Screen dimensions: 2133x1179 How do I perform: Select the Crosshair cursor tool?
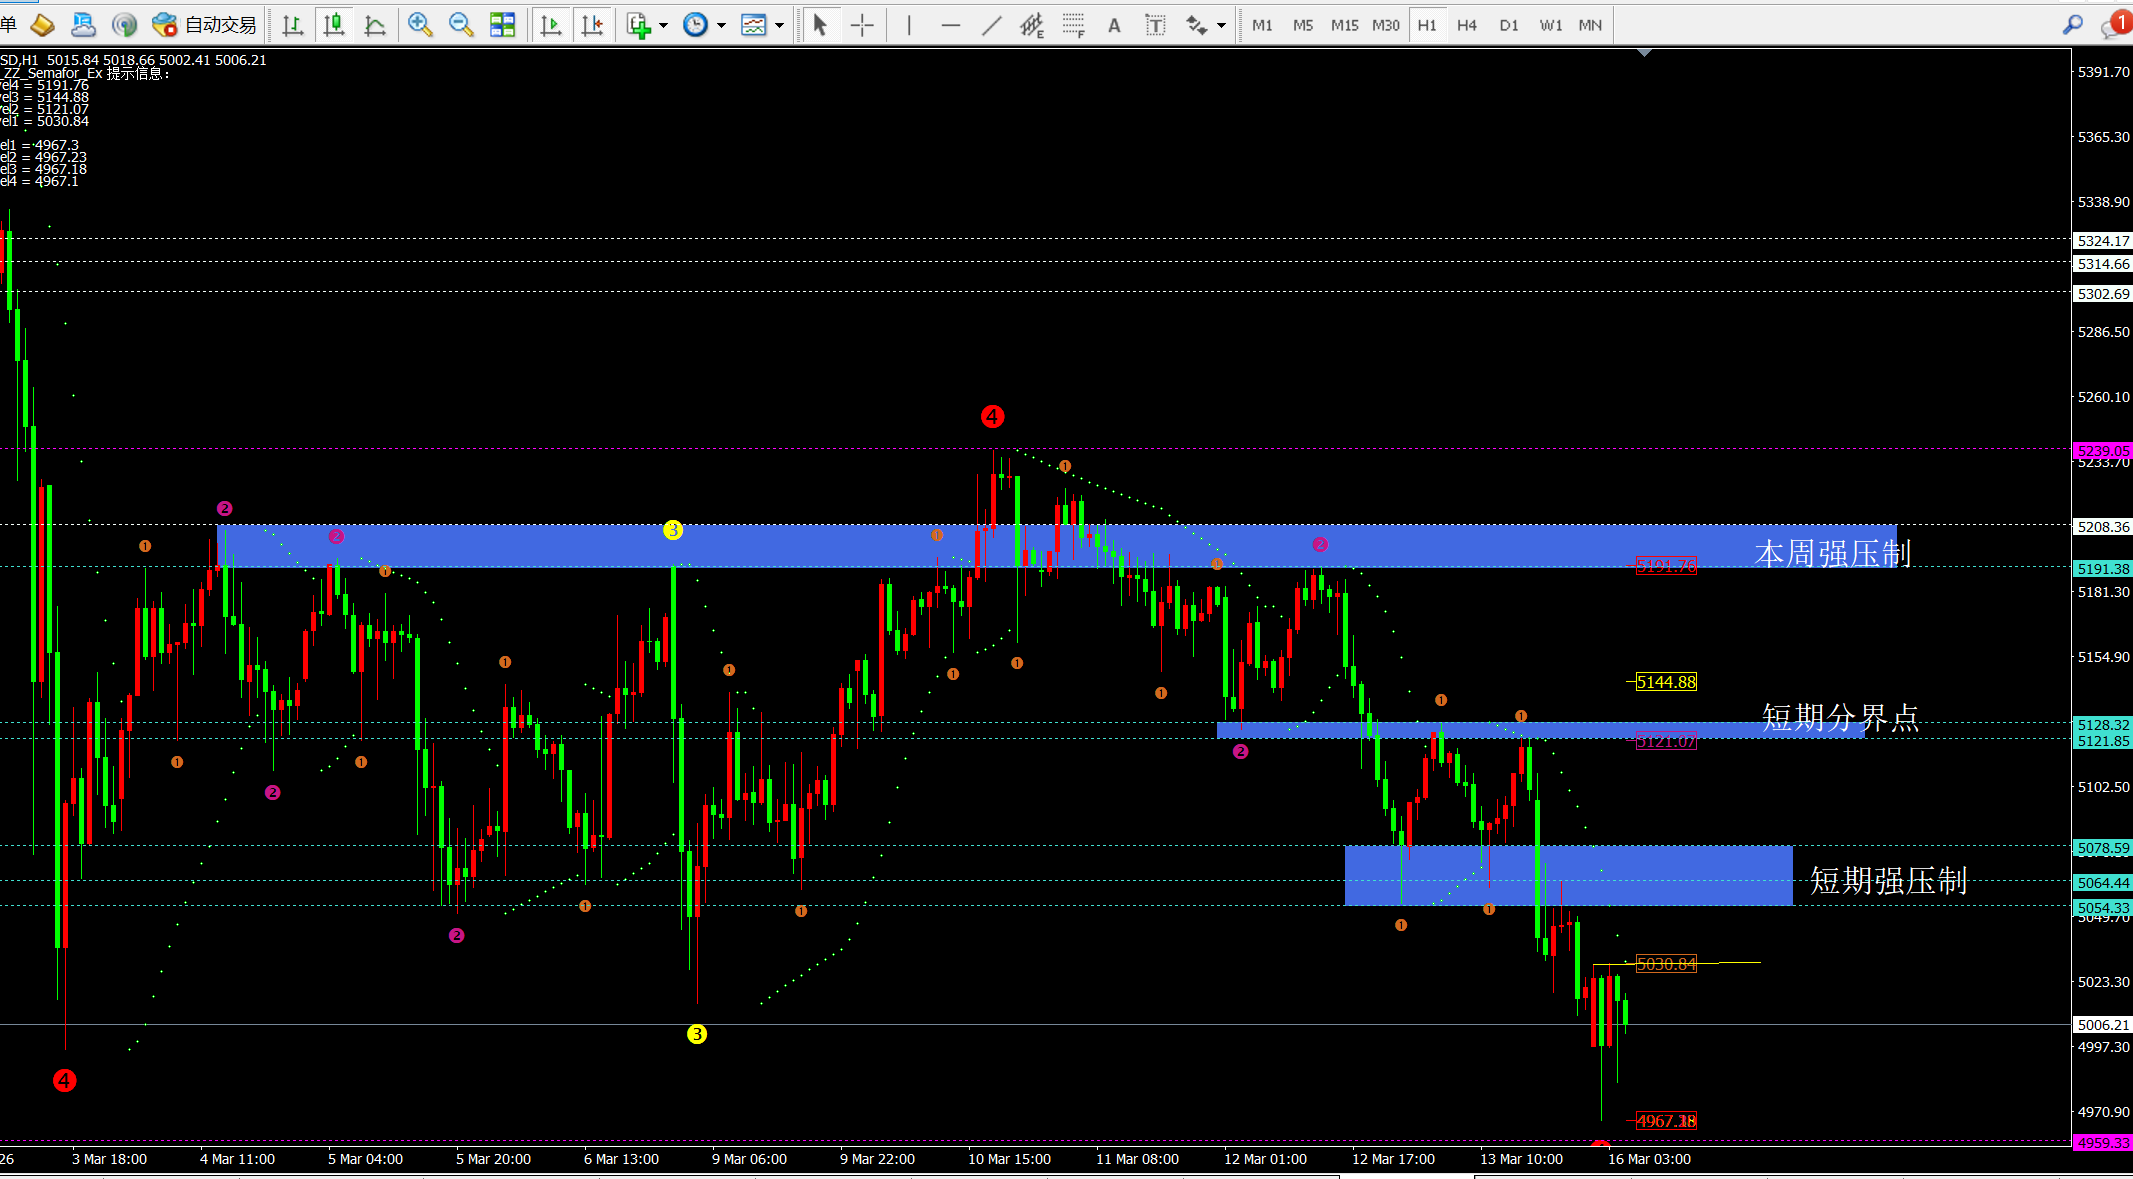[x=862, y=25]
